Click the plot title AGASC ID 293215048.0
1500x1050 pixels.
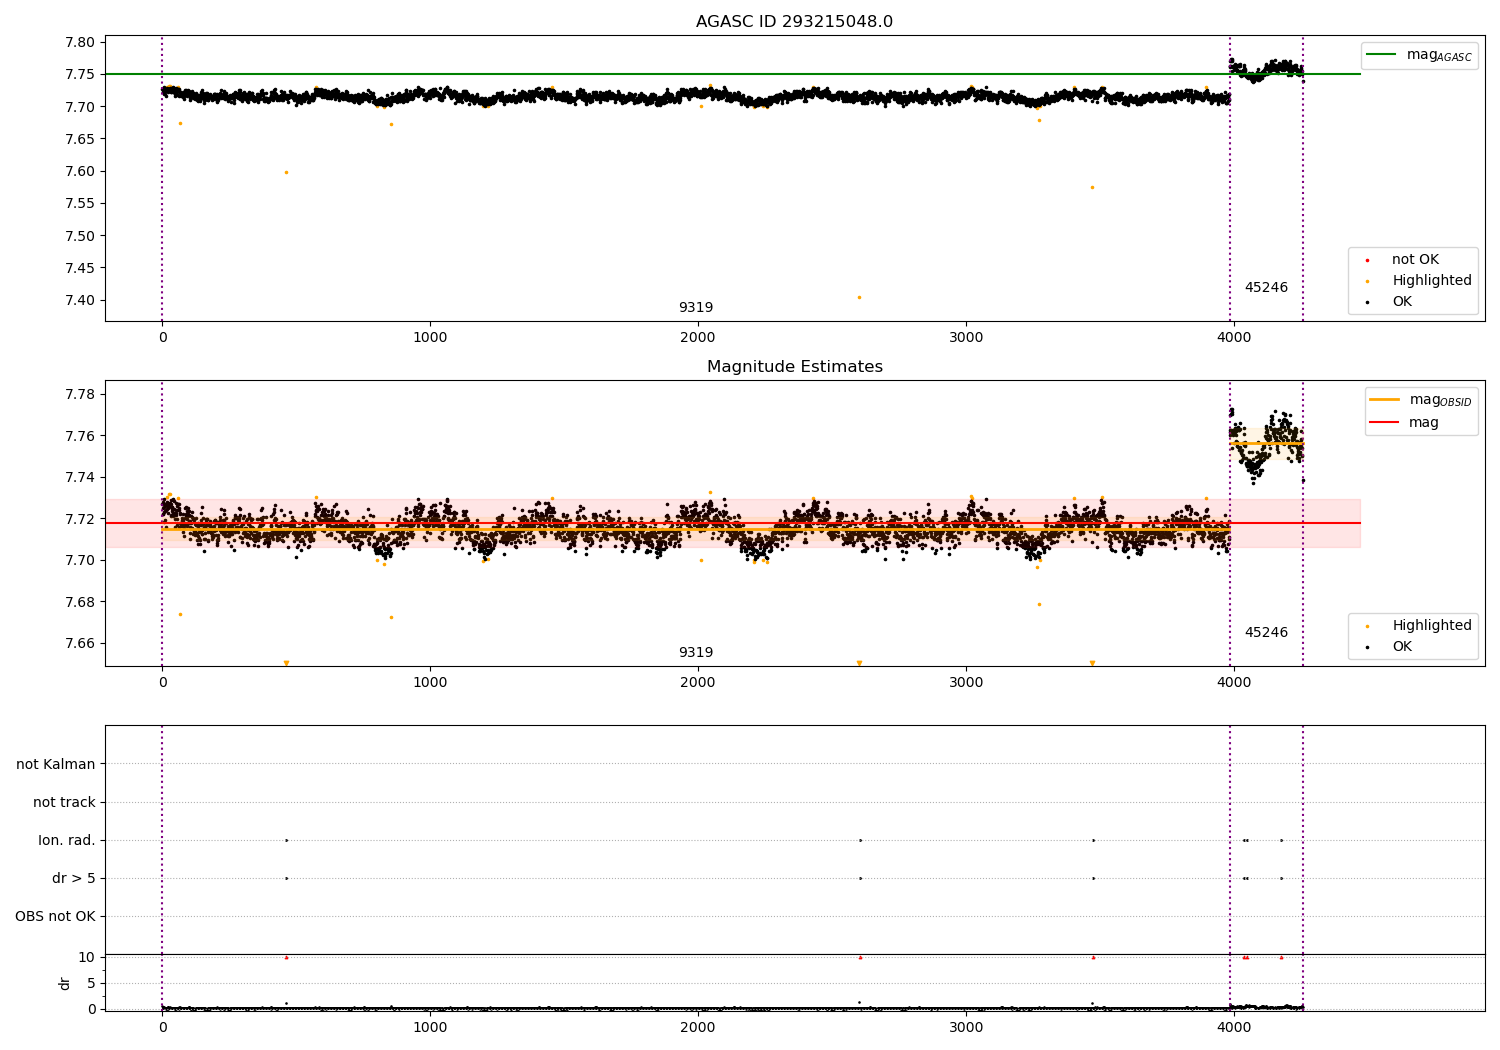coord(794,22)
